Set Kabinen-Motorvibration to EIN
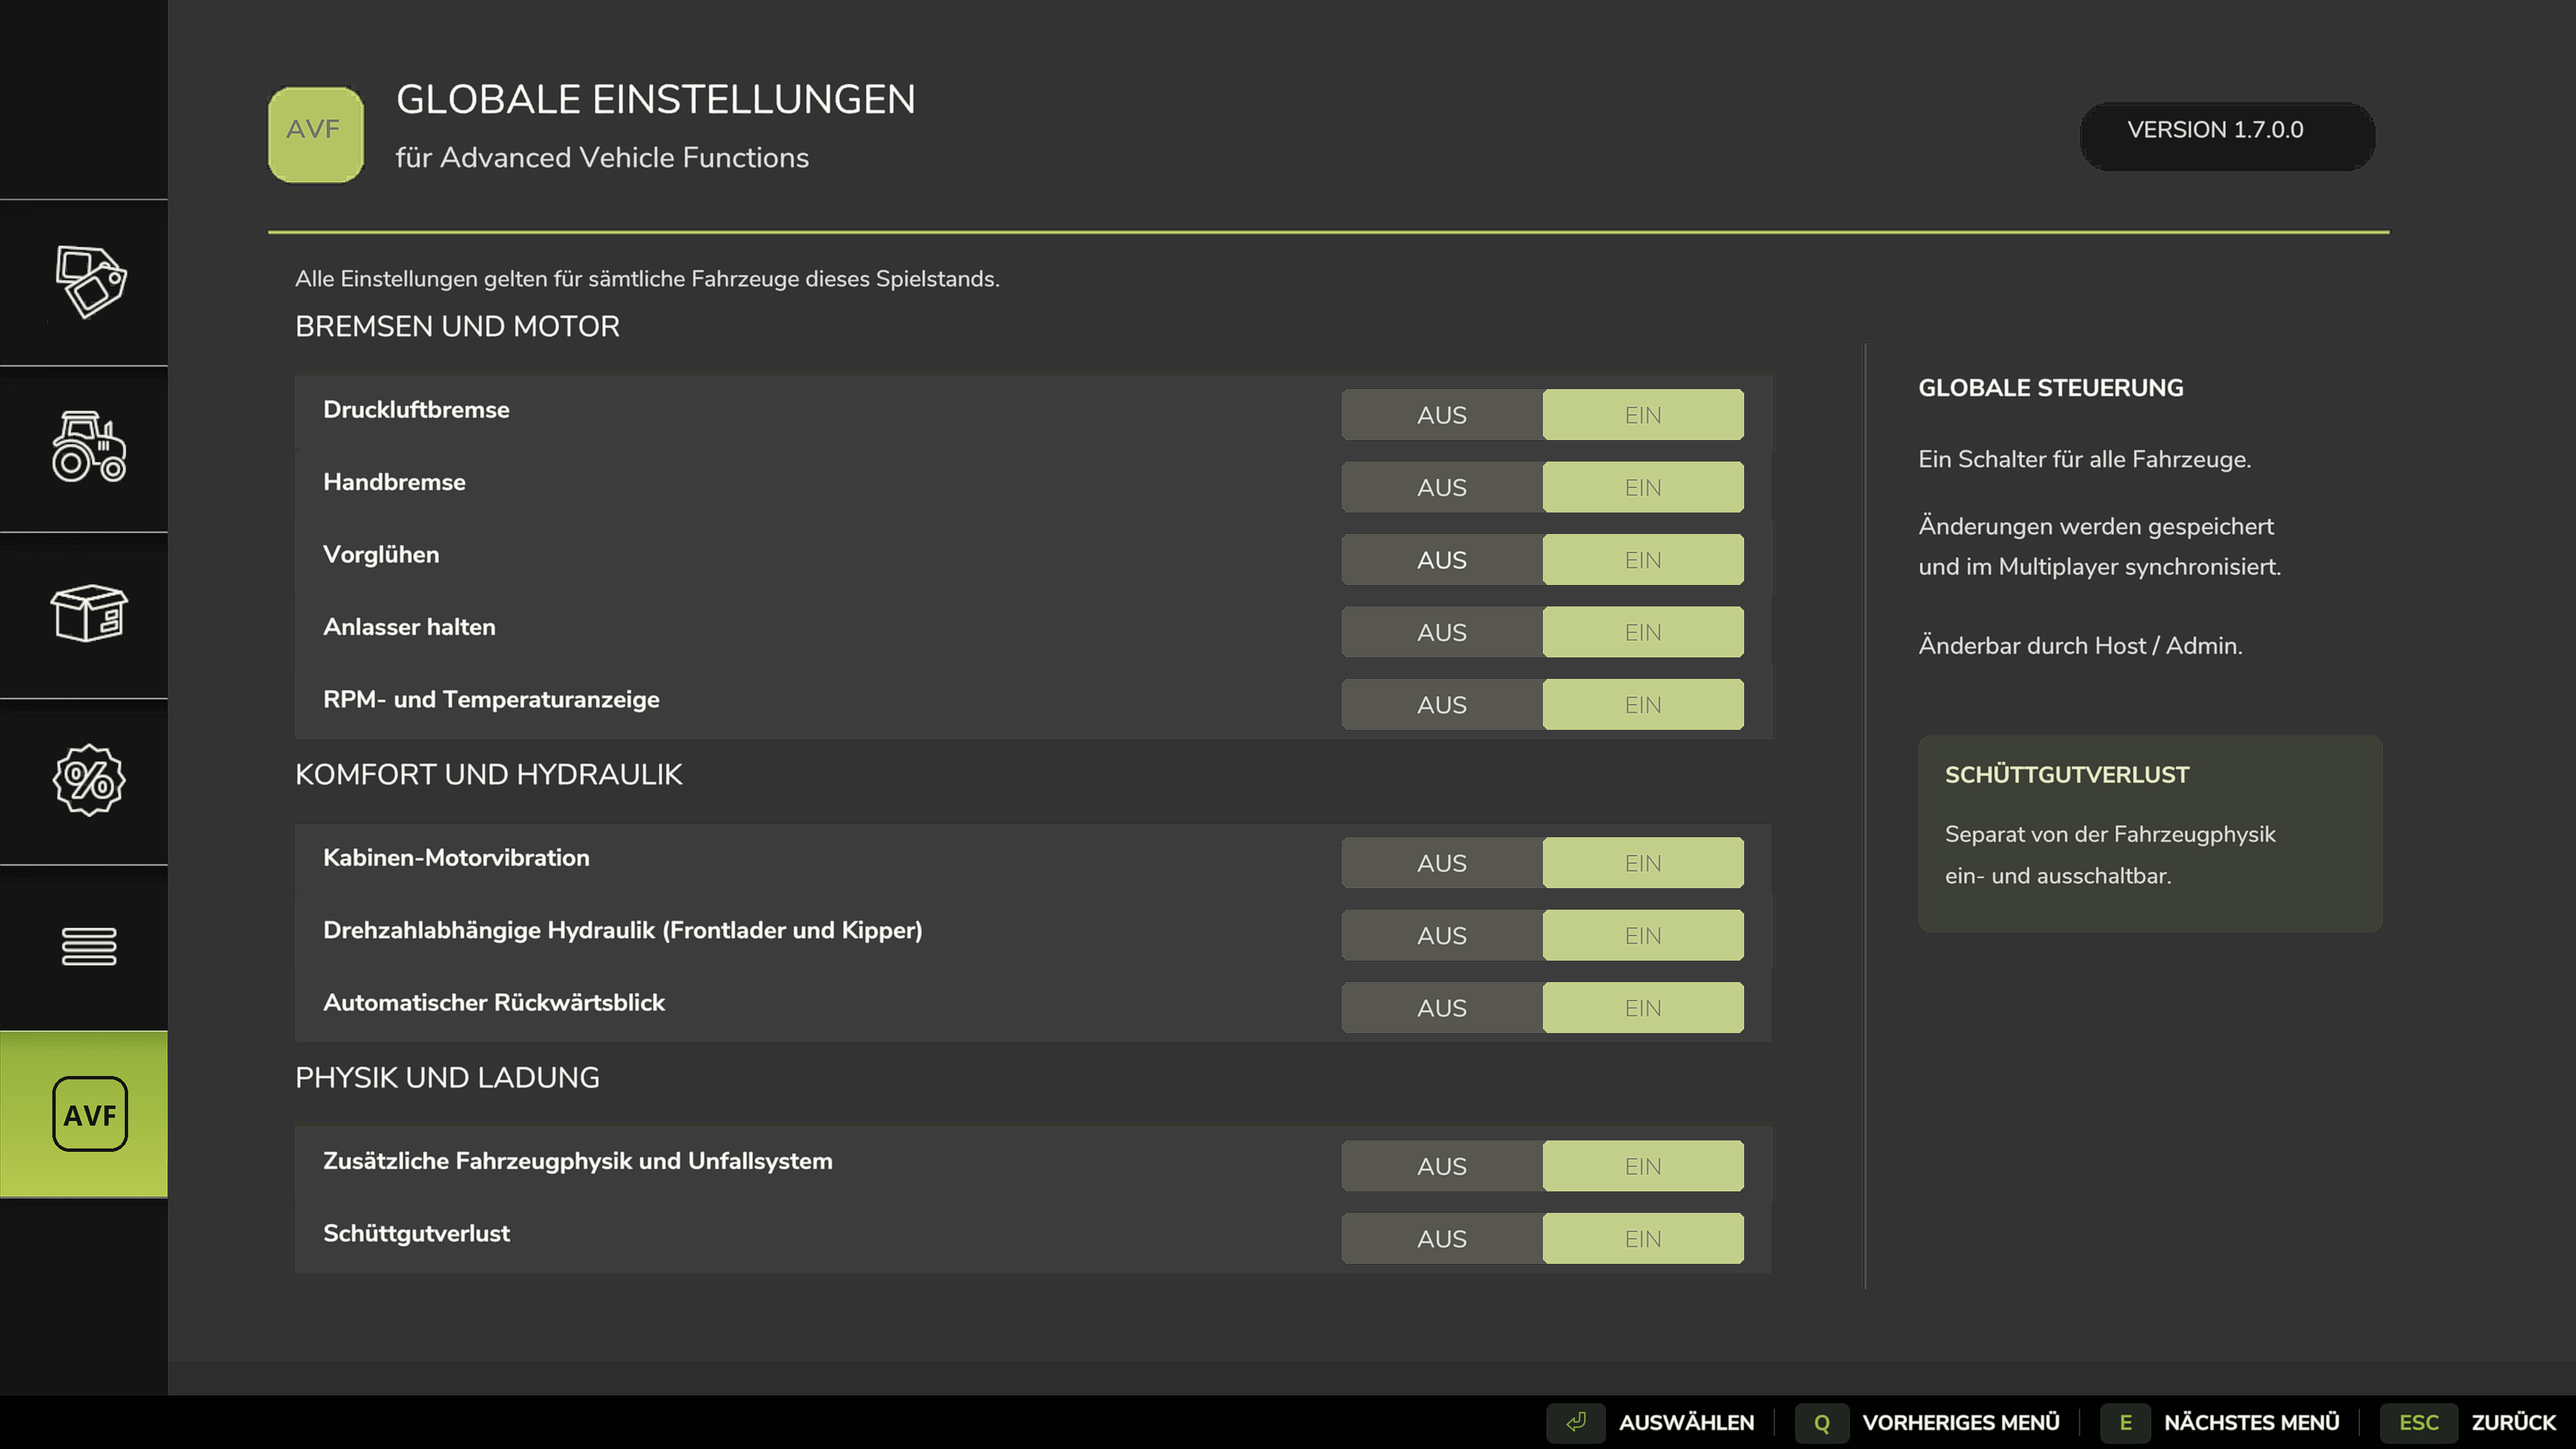2576x1449 pixels. (1643, 863)
